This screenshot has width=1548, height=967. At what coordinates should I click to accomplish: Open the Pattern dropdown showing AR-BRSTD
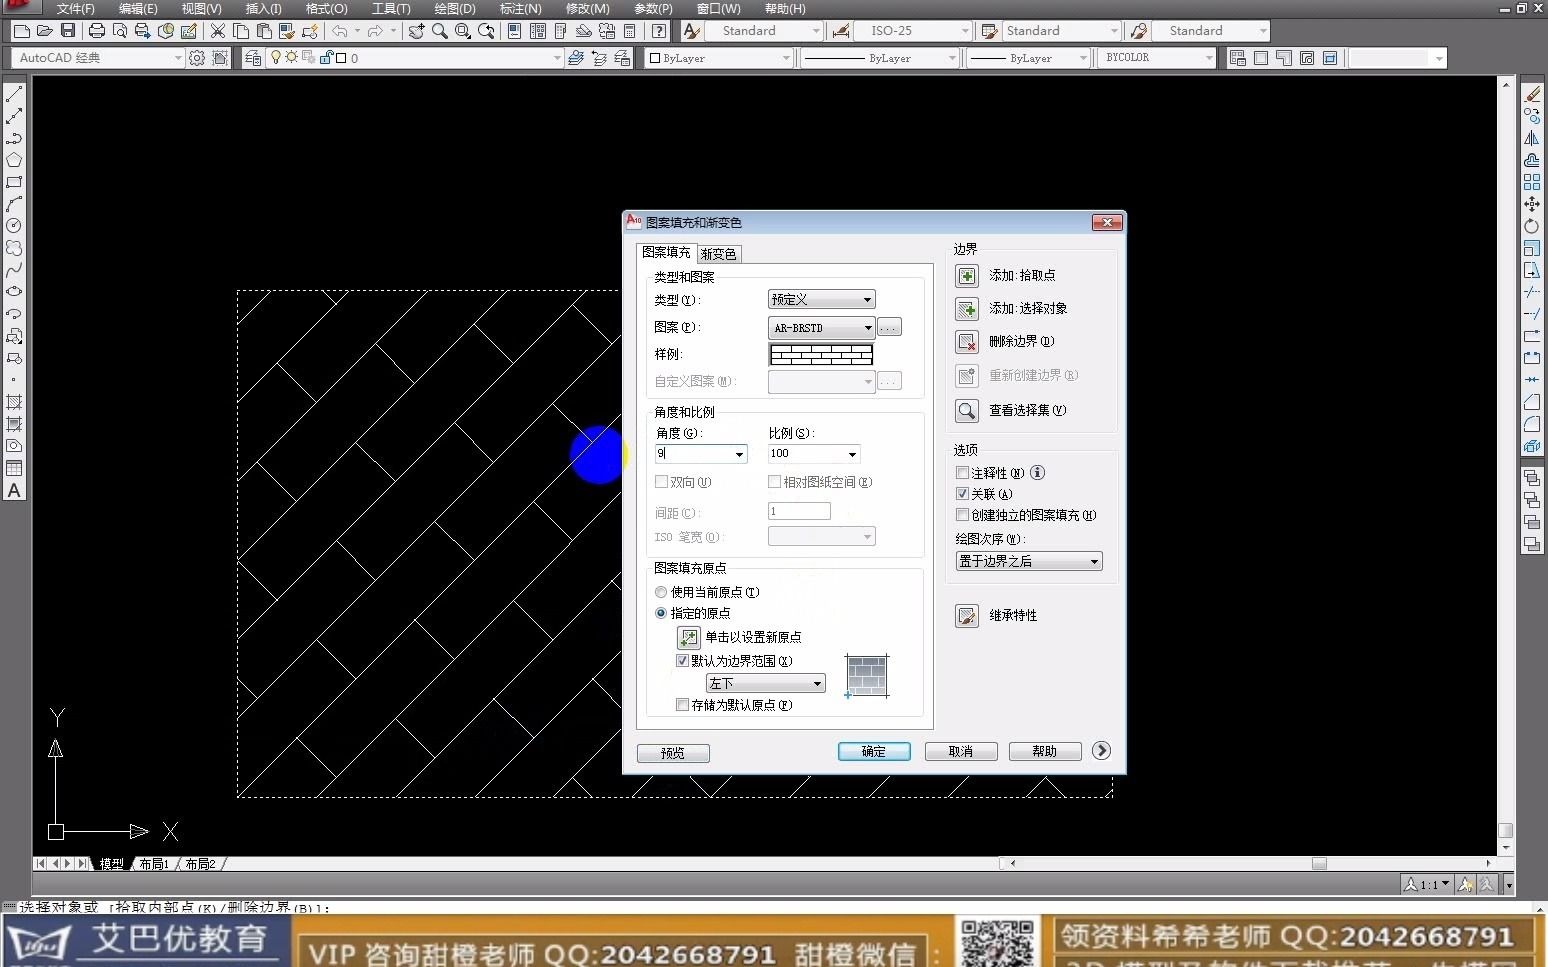tap(821, 327)
